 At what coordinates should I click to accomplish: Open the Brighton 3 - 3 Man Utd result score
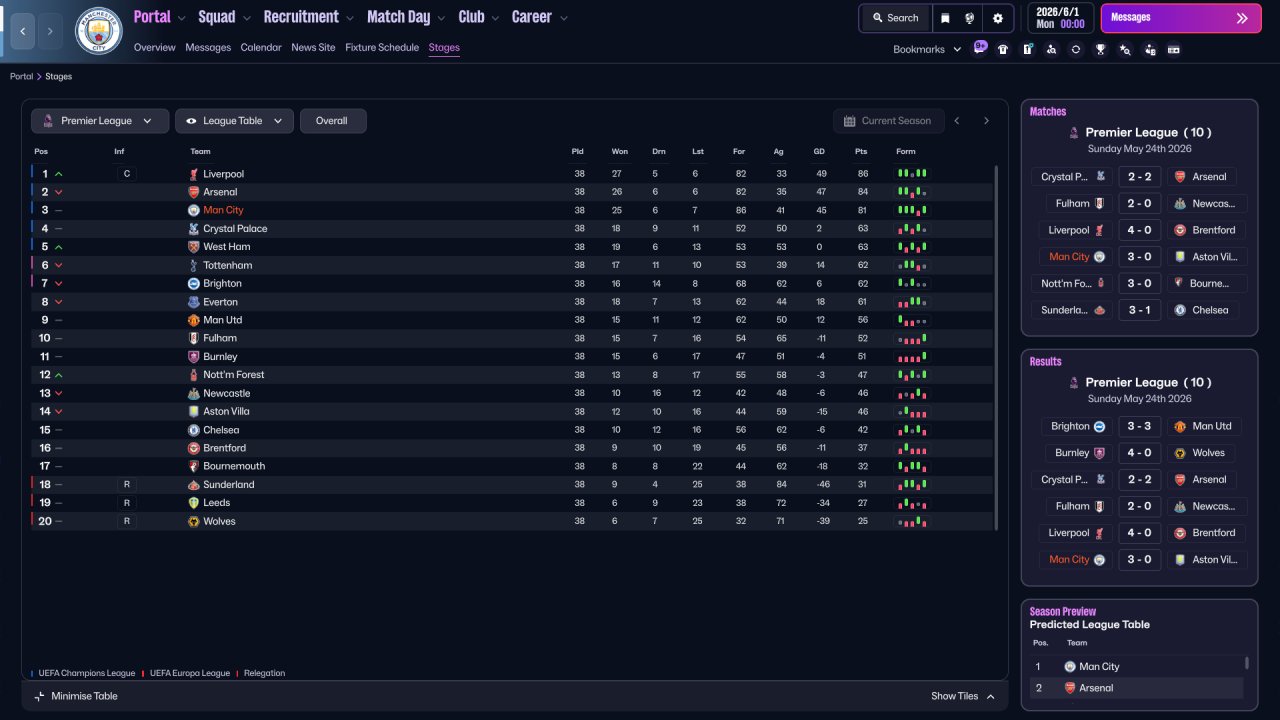tap(1139, 426)
